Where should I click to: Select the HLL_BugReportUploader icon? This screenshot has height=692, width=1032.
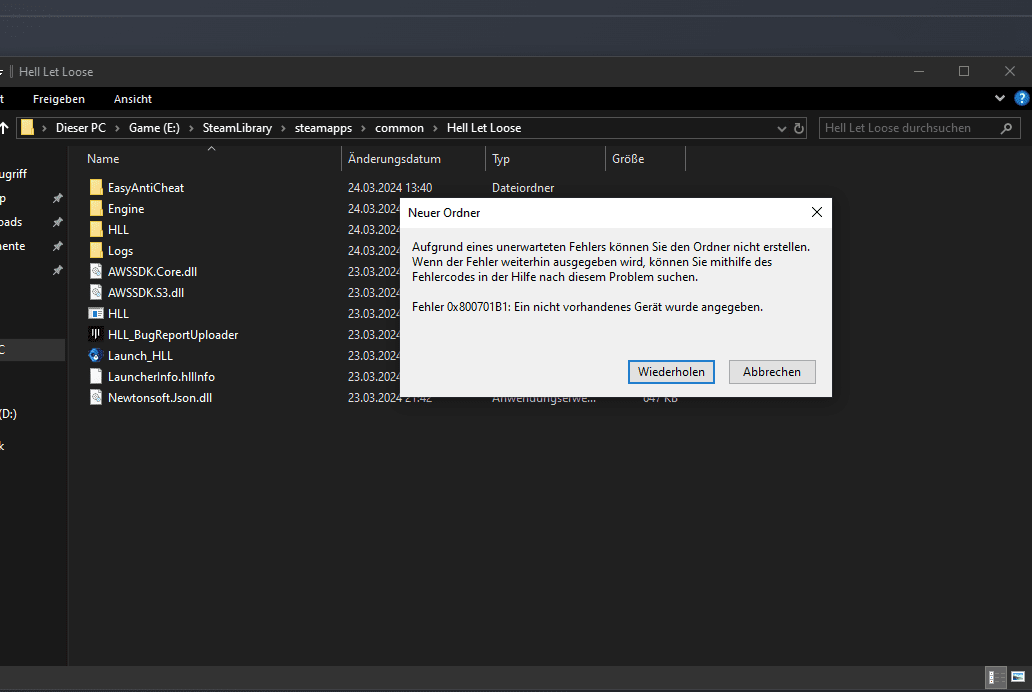[96, 334]
